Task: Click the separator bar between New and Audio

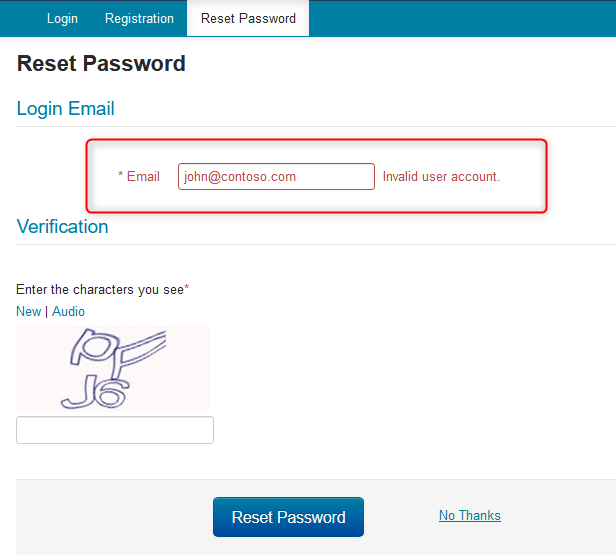Action: (x=46, y=311)
